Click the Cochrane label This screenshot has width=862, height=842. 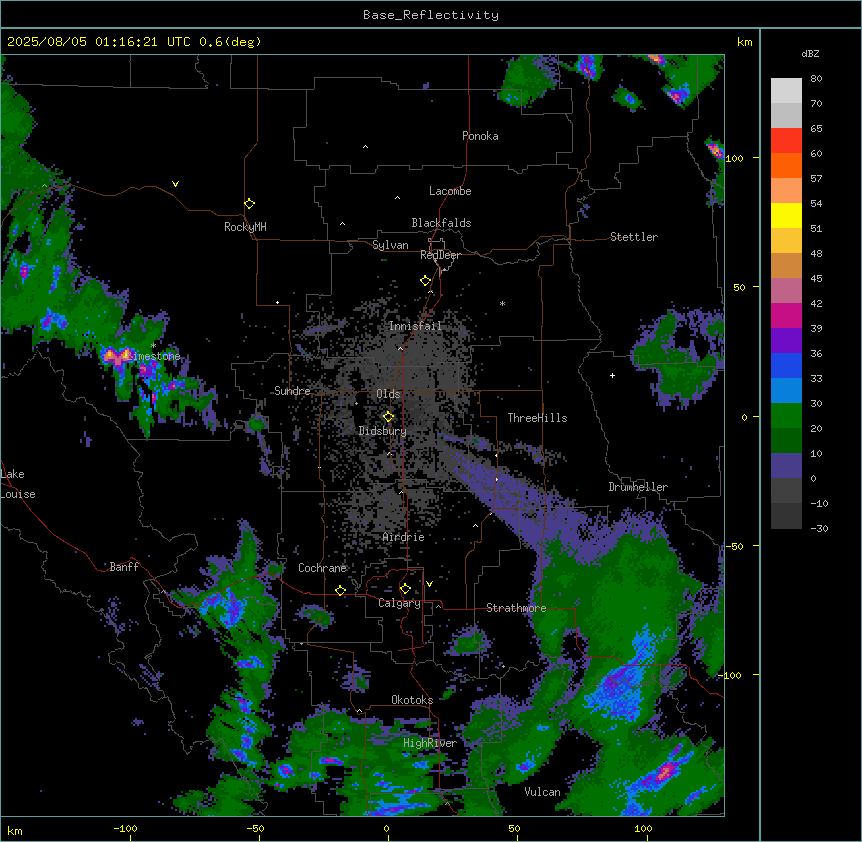pyautogui.click(x=322, y=568)
